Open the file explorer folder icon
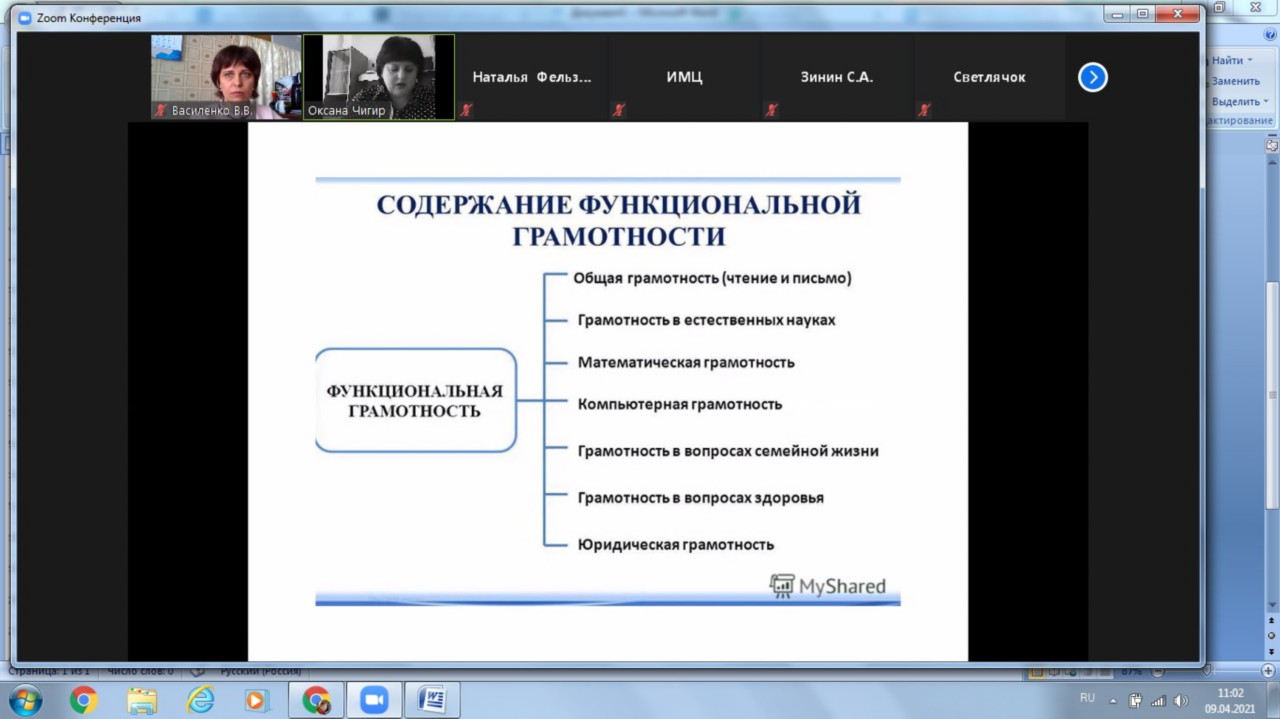The image size is (1280, 719). [x=142, y=700]
